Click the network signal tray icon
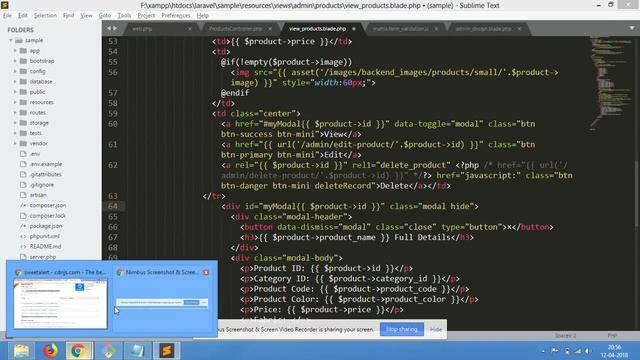 click(578, 351)
